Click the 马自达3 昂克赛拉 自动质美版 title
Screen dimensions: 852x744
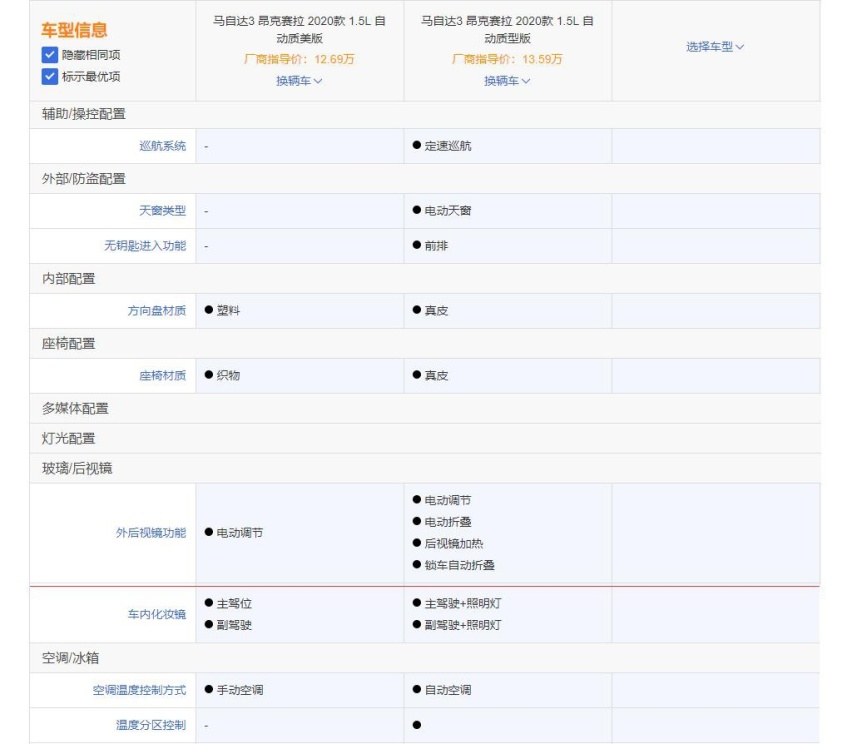pyautogui.click(x=299, y=29)
